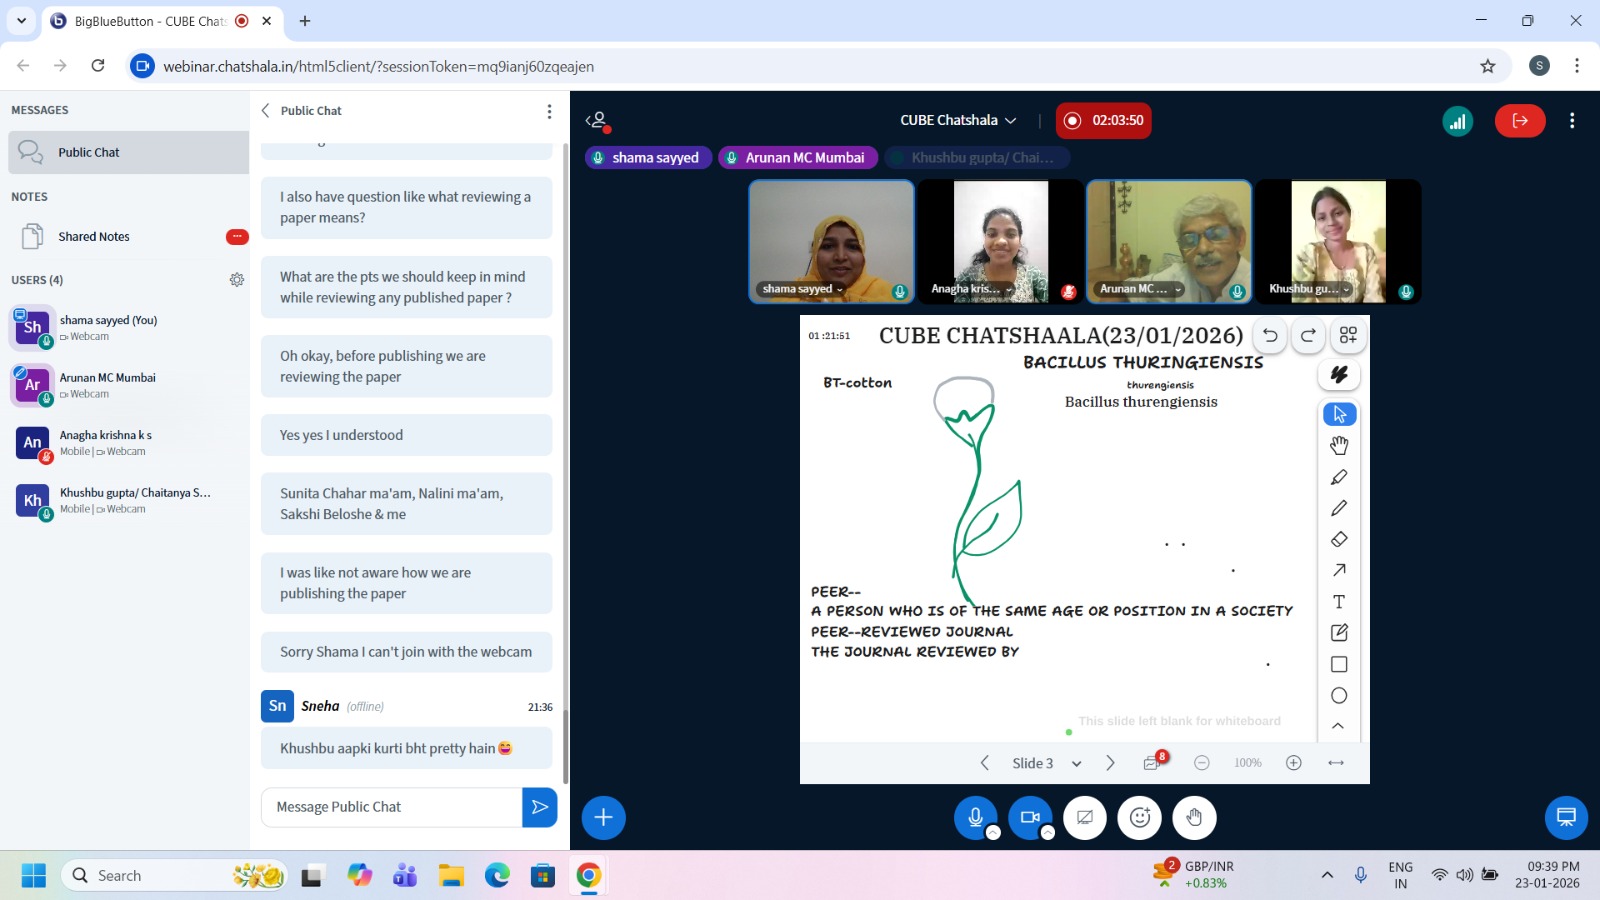1600x900 pixels.
Task: Open Public Chat options menu
Action: click(x=549, y=111)
